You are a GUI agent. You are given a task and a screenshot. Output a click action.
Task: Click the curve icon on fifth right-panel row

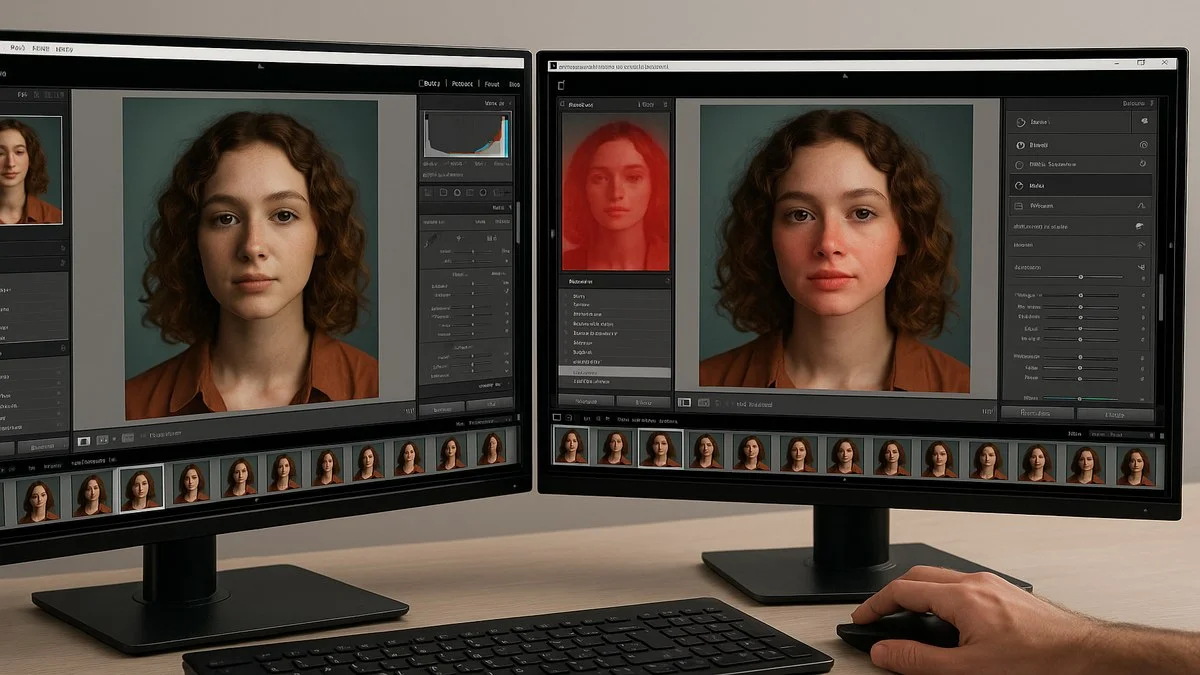[x=1141, y=205]
